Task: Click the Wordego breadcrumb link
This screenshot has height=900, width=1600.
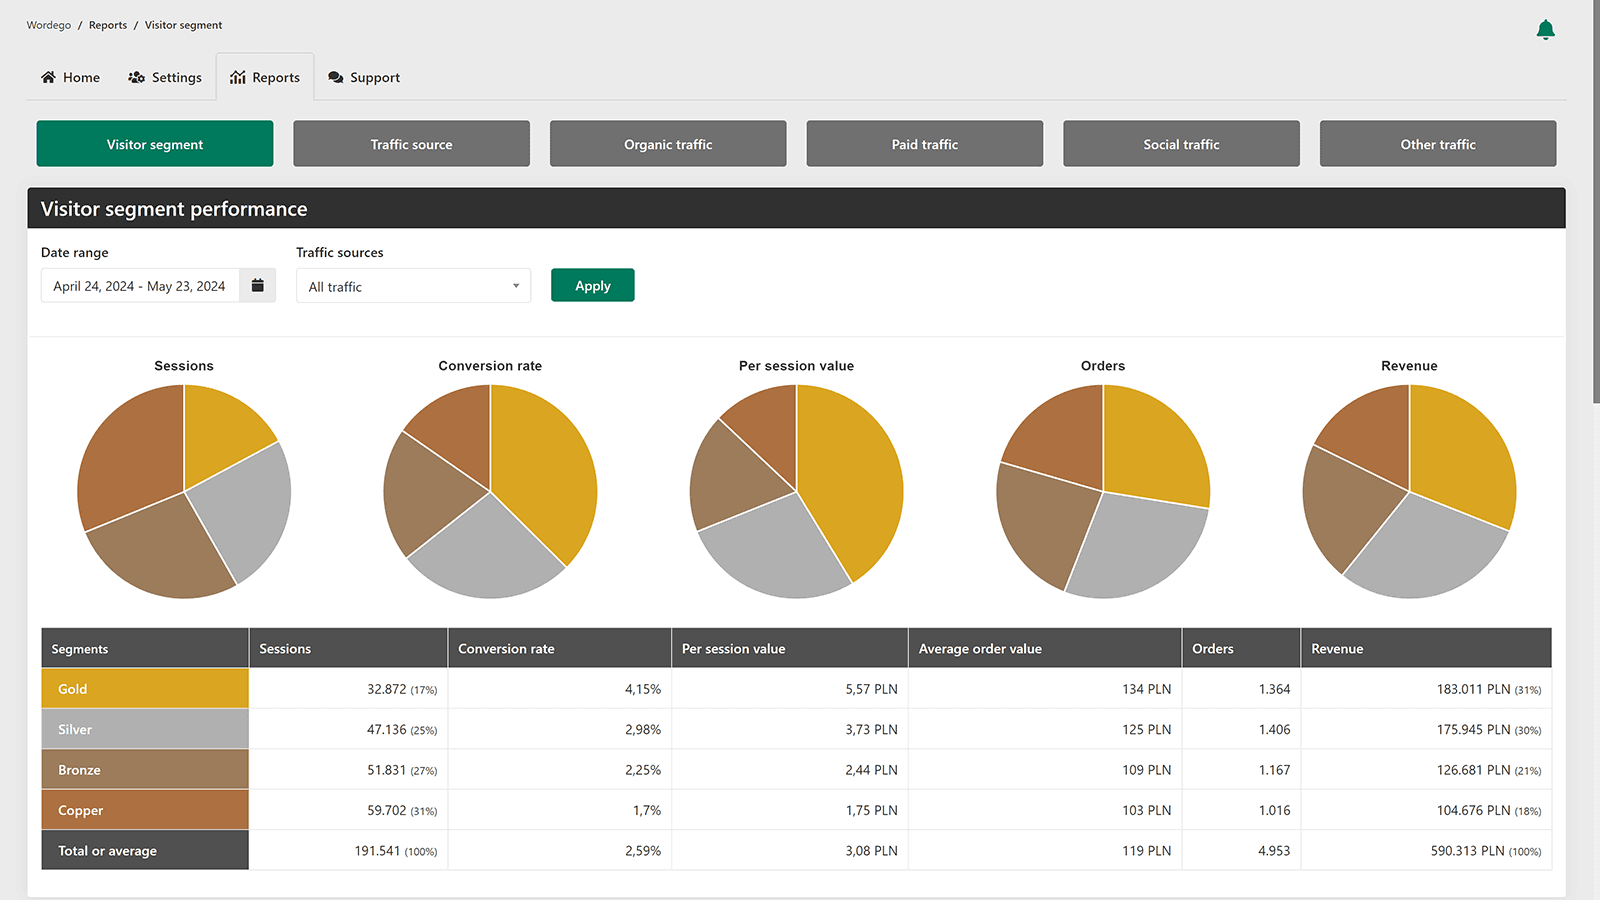Action: coord(48,24)
